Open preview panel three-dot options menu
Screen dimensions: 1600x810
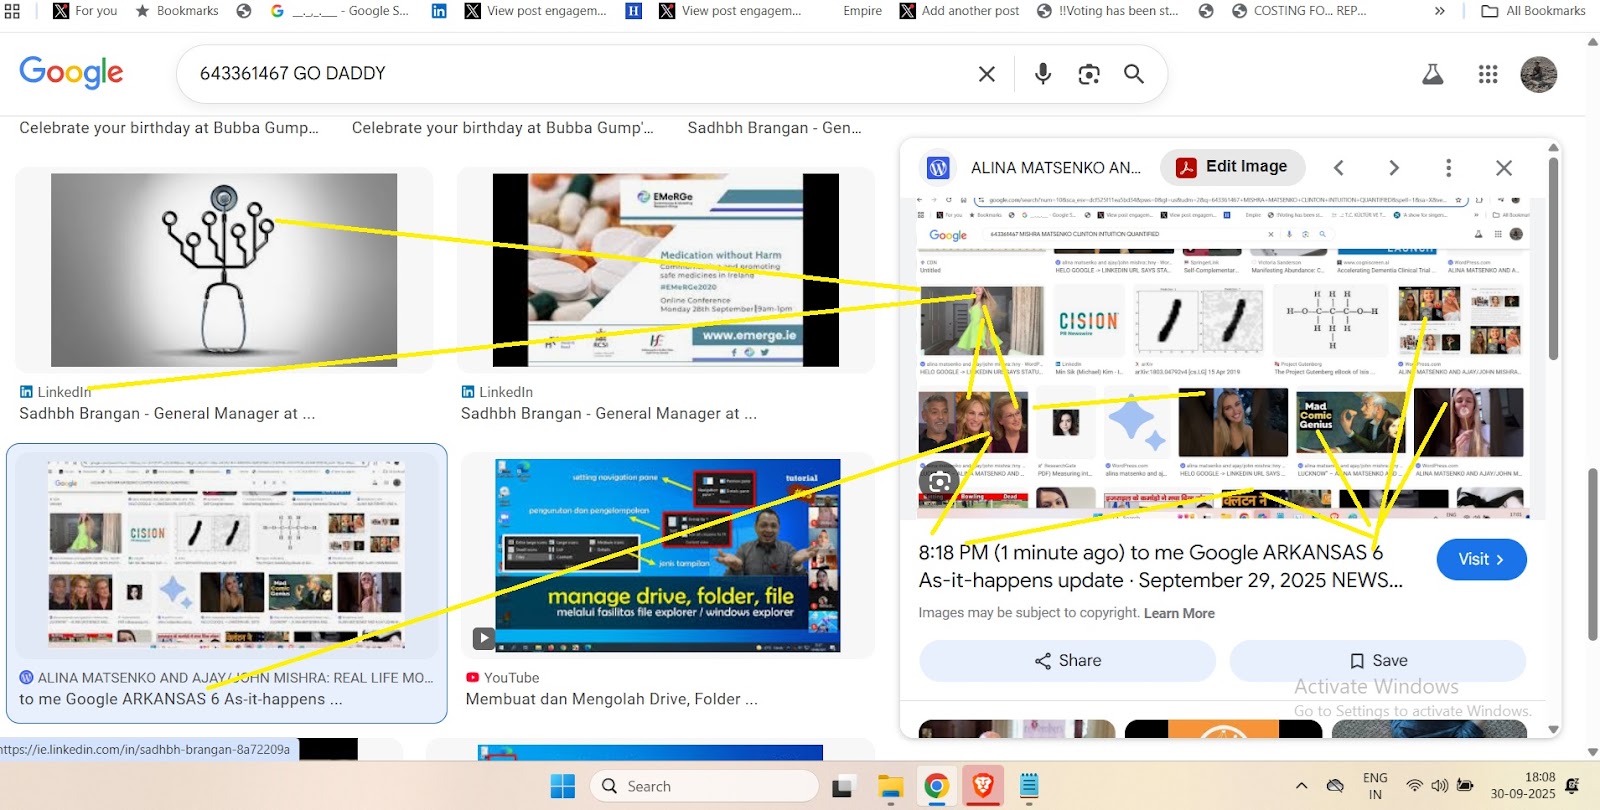click(1448, 168)
